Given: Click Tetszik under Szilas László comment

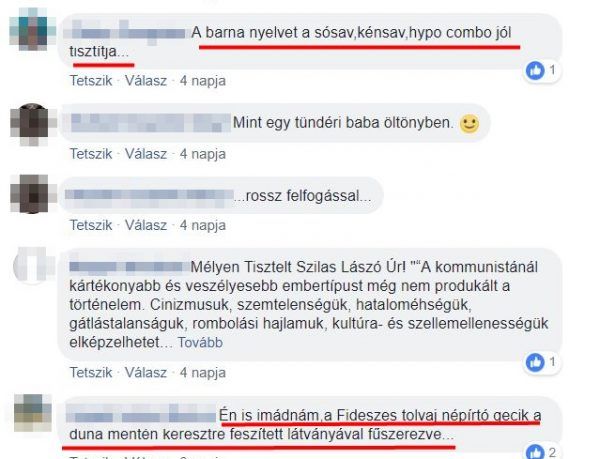Looking at the screenshot, I should [91, 372].
